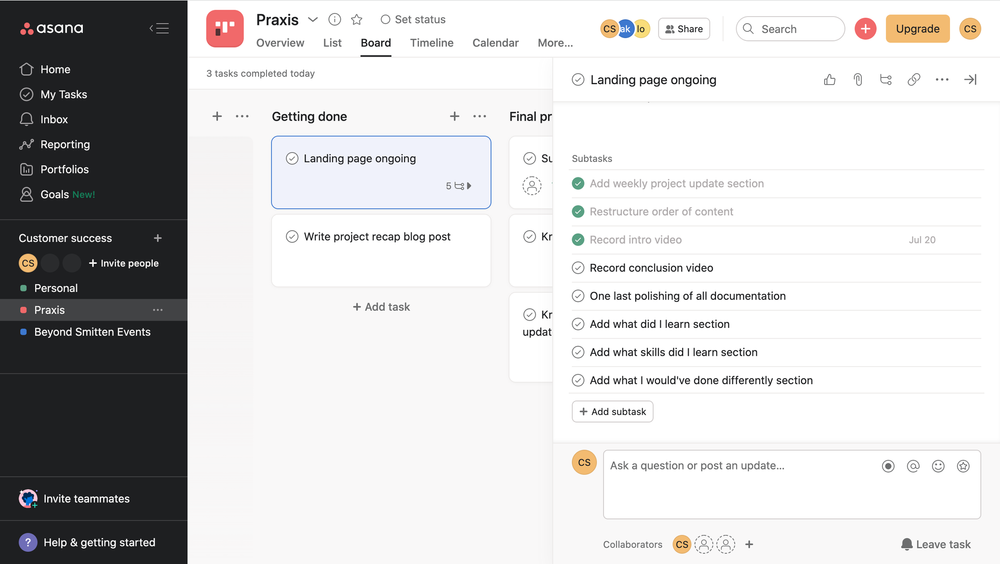
Task: Click Add task below Getting done column
Action: [381, 307]
